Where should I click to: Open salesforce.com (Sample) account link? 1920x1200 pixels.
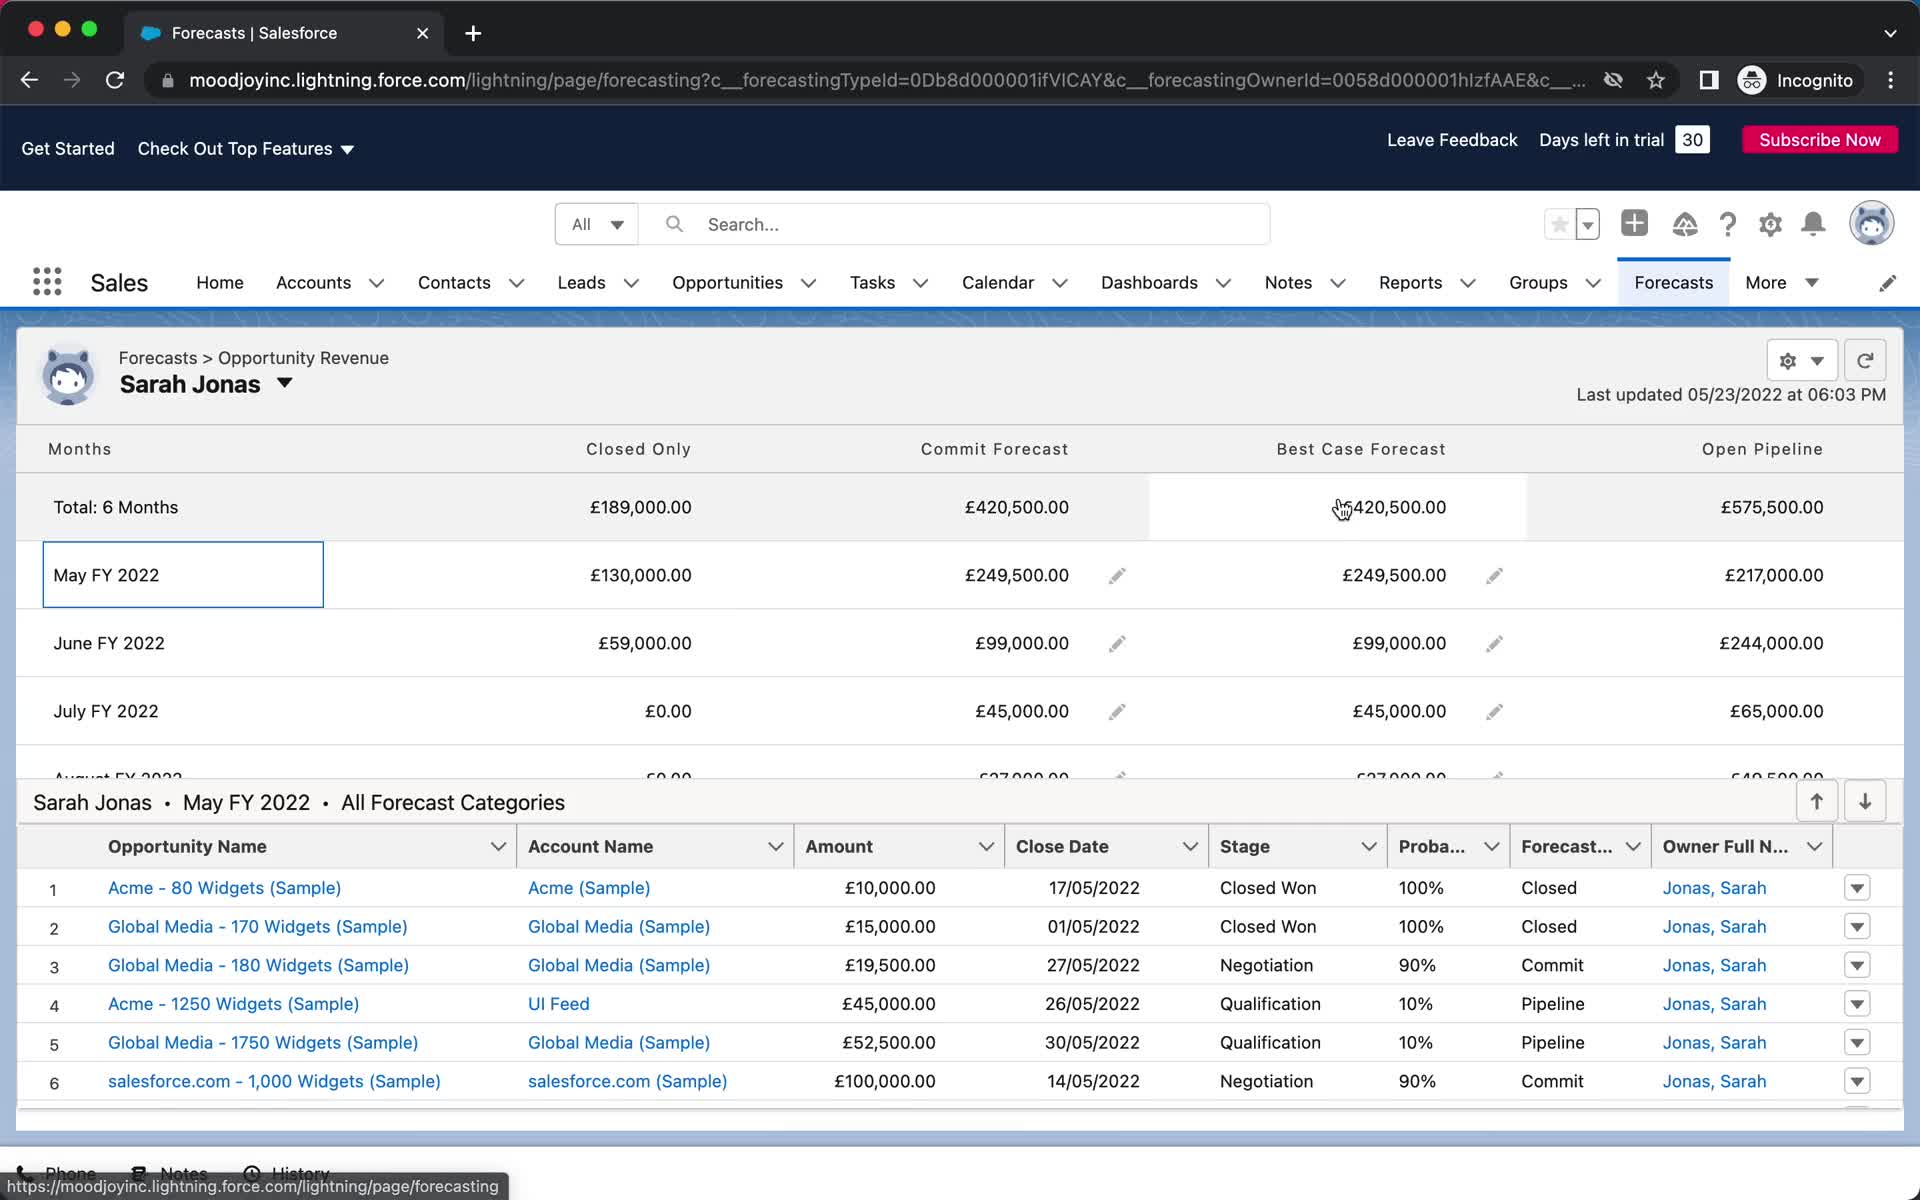coord(627,1081)
